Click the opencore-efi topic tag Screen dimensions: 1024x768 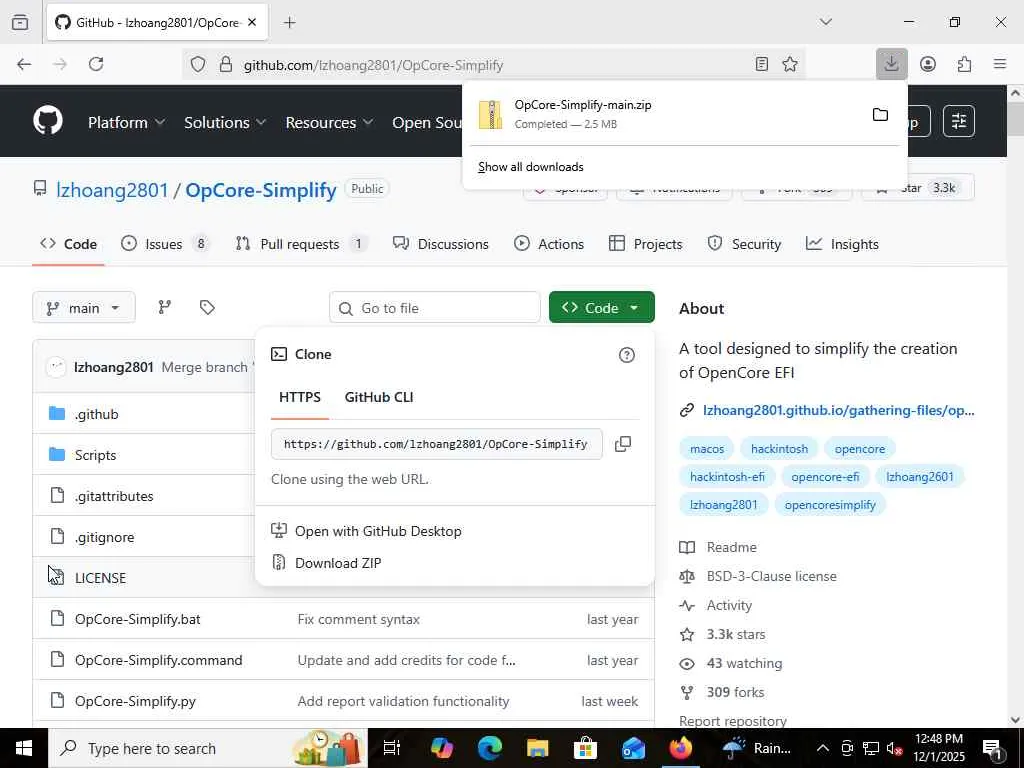[x=825, y=477]
